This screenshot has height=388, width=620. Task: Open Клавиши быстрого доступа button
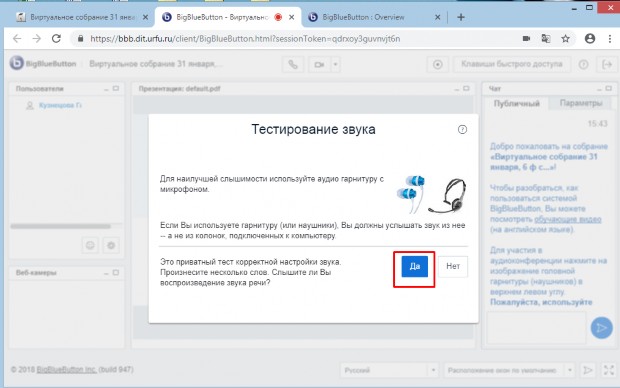point(512,64)
